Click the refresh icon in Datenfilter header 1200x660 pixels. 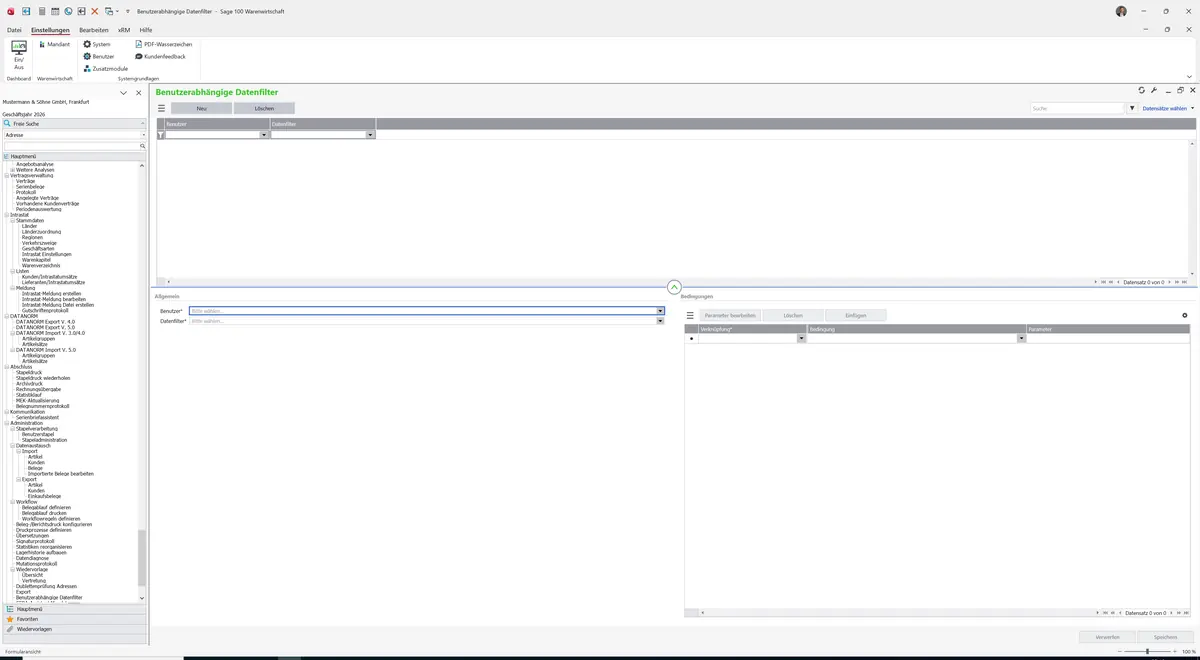coord(1142,91)
